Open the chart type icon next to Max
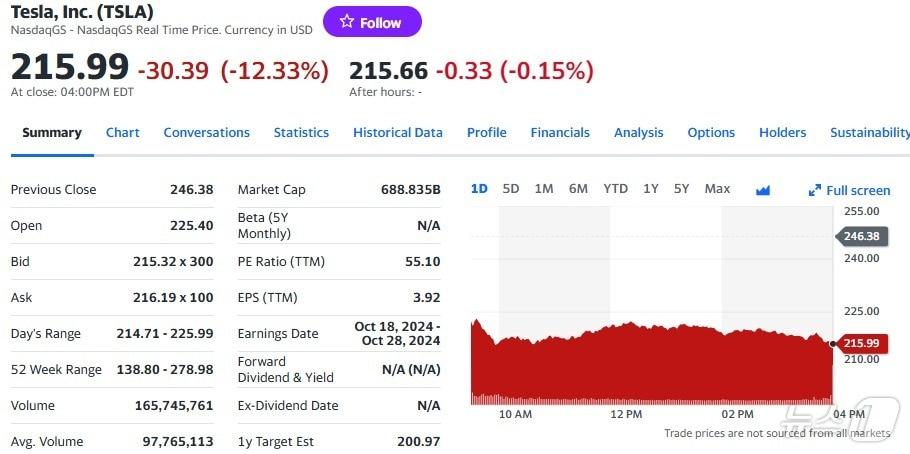This screenshot has height=454, width=910. 763,190
